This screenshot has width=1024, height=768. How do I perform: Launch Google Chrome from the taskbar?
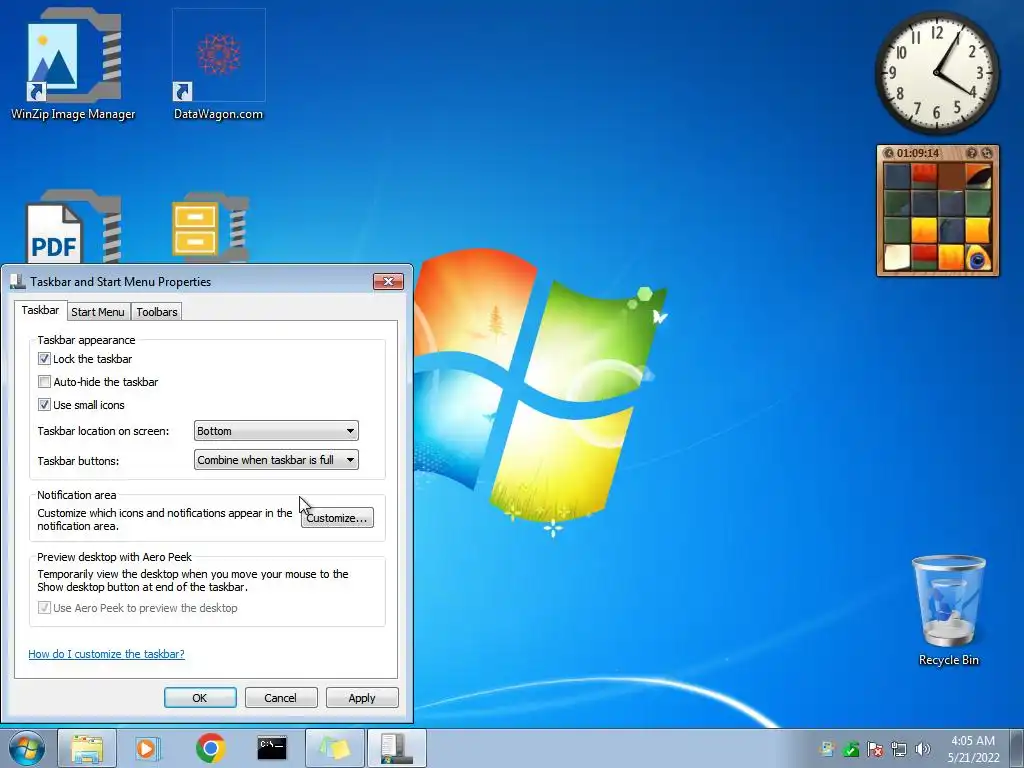[210, 748]
